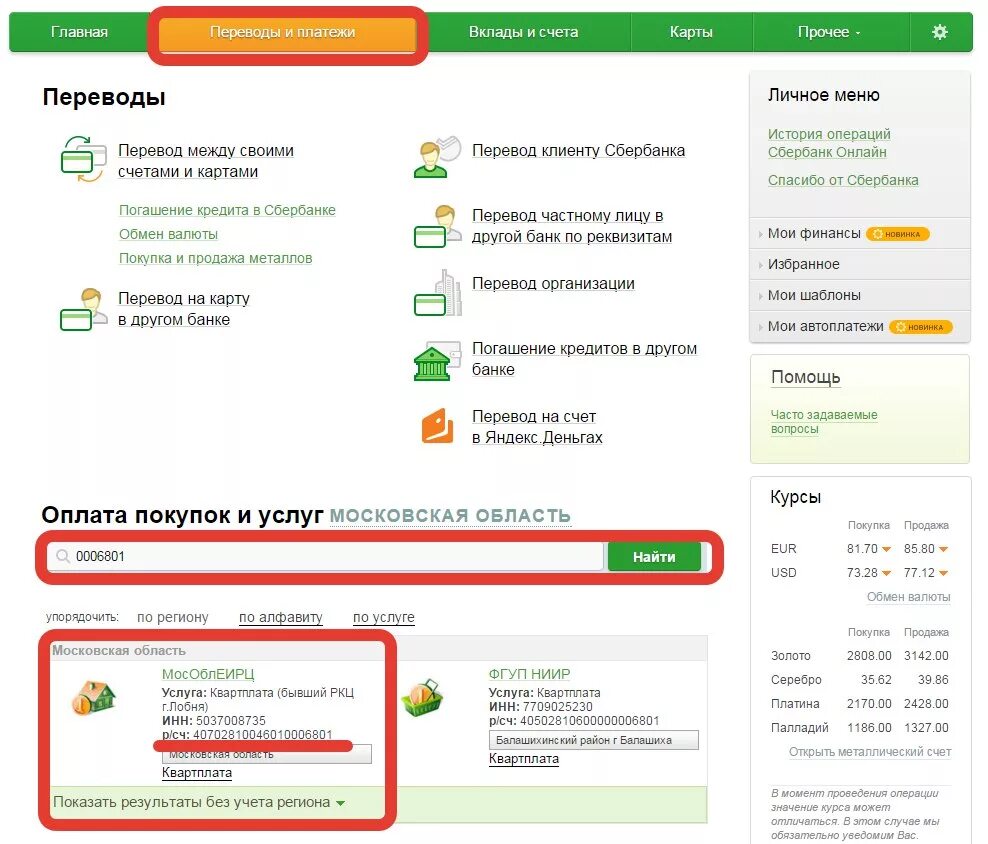Viewport: 988px width, 844px height.
Task: Open Покупка и продажа металлов link
Action: (215, 258)
